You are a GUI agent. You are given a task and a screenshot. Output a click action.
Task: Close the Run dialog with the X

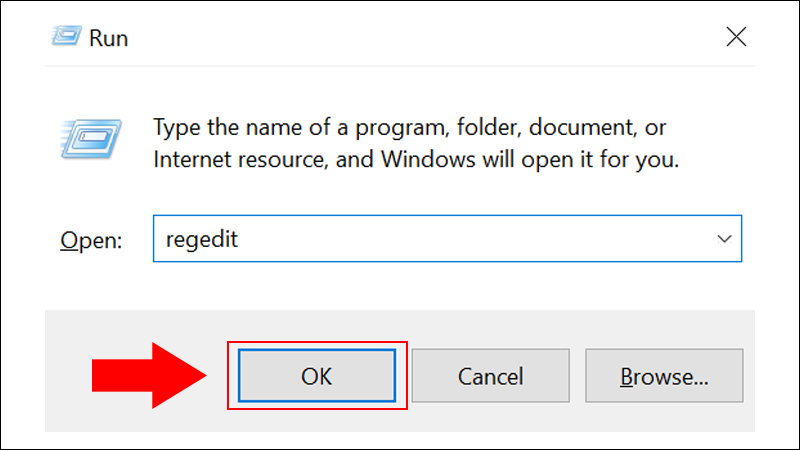coord(736,37)
